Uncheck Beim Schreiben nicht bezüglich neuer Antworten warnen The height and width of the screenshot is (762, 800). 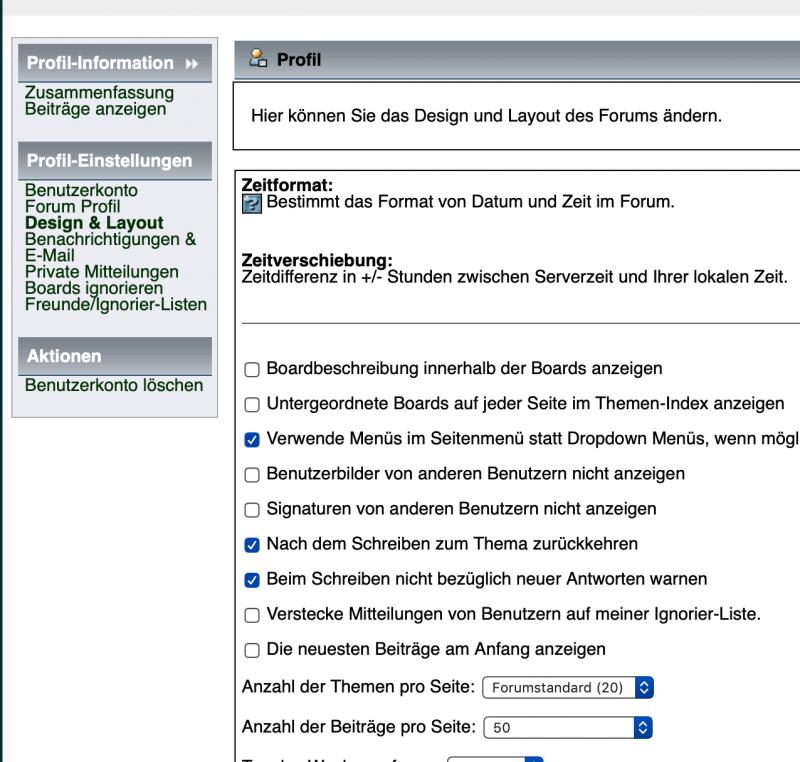252,580
